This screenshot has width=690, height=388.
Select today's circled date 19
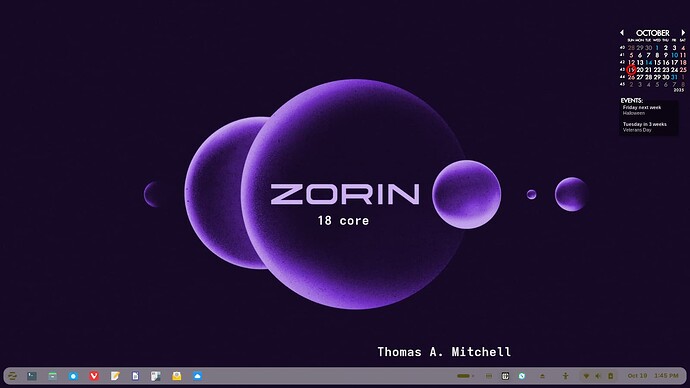coord(631,70)
